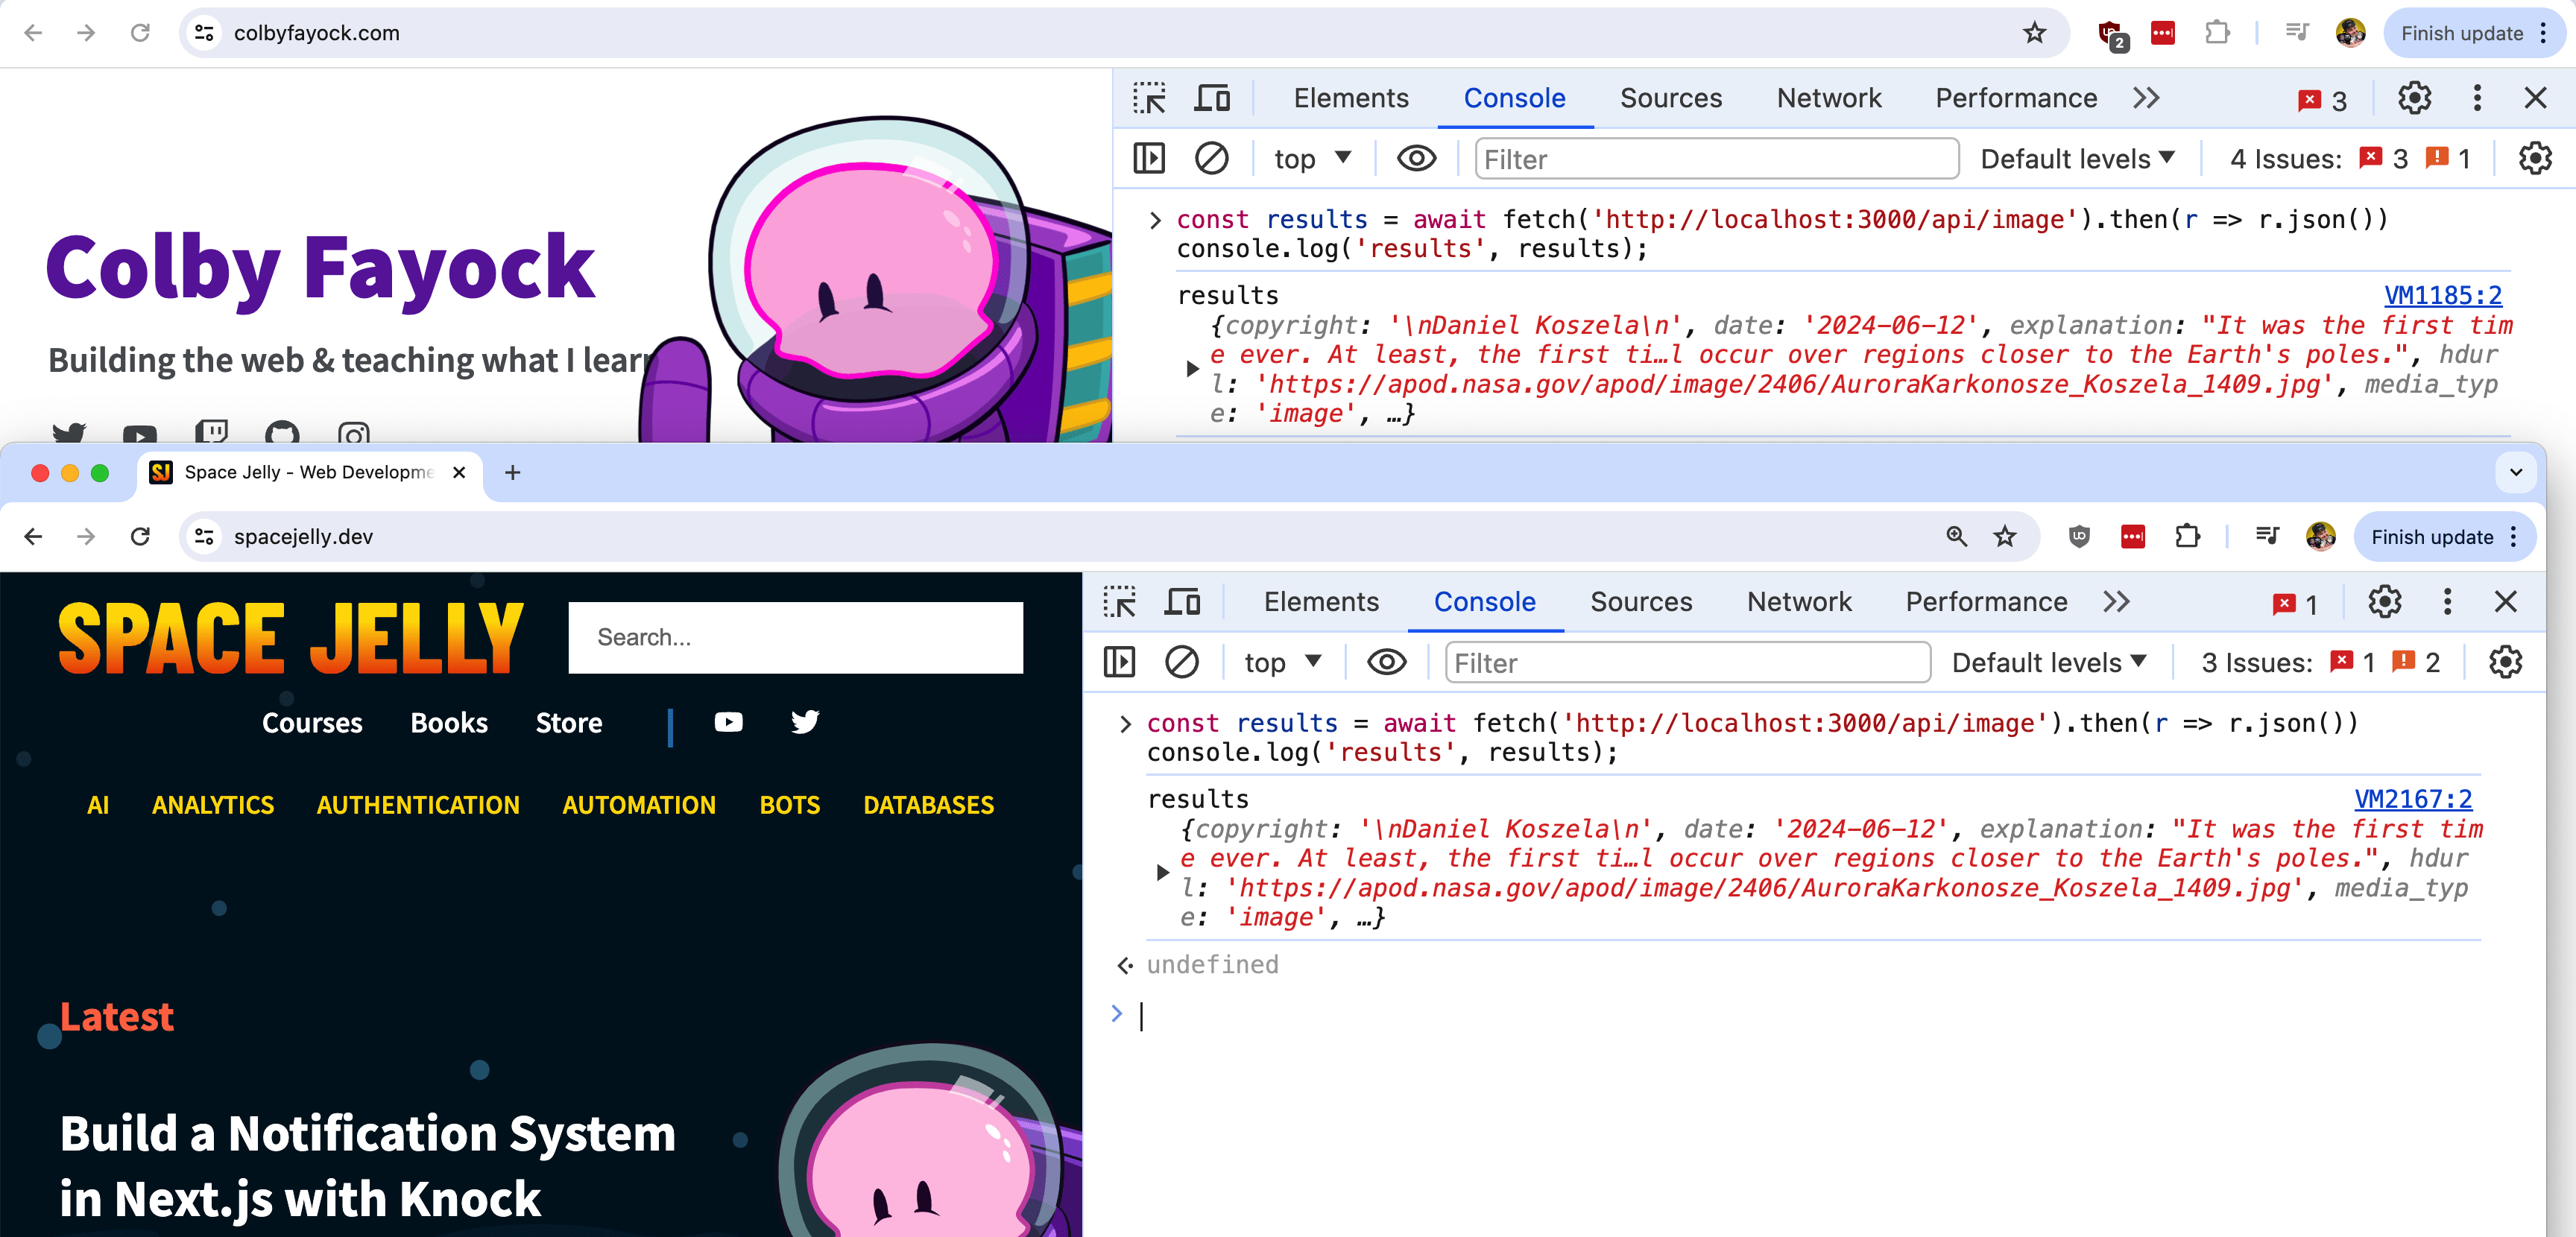
Task: Open DevTools kebab menu in colbyfayock window
Action: click(x=2476, y=98)
